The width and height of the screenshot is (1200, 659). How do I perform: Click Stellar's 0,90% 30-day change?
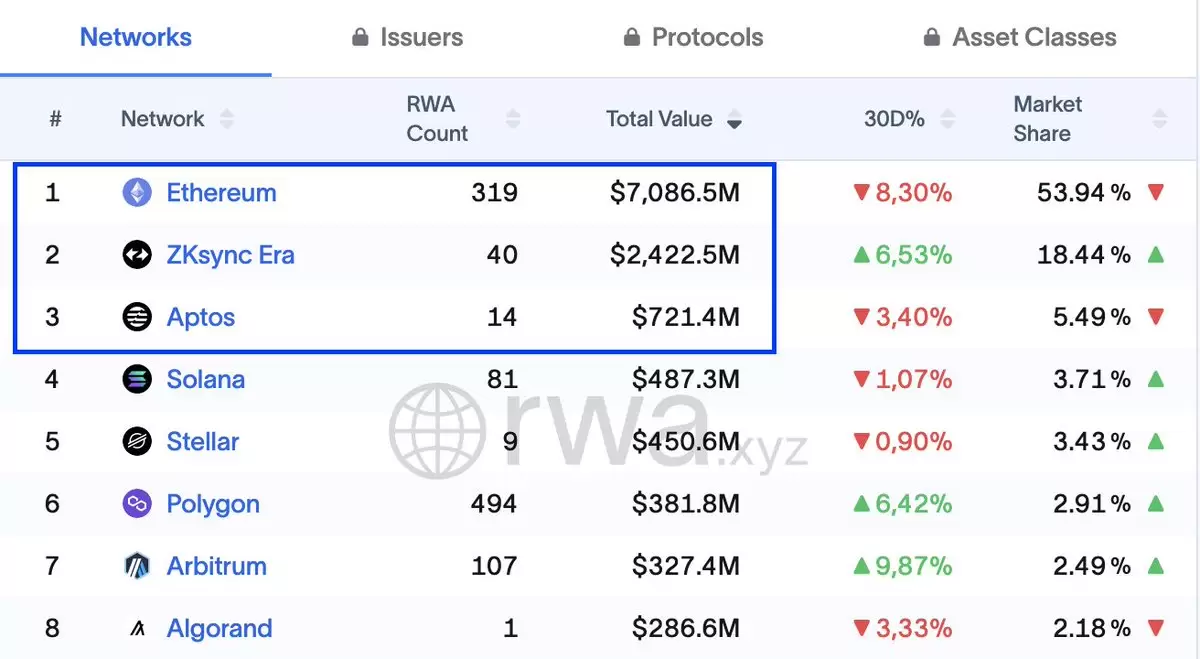point(902,441)
